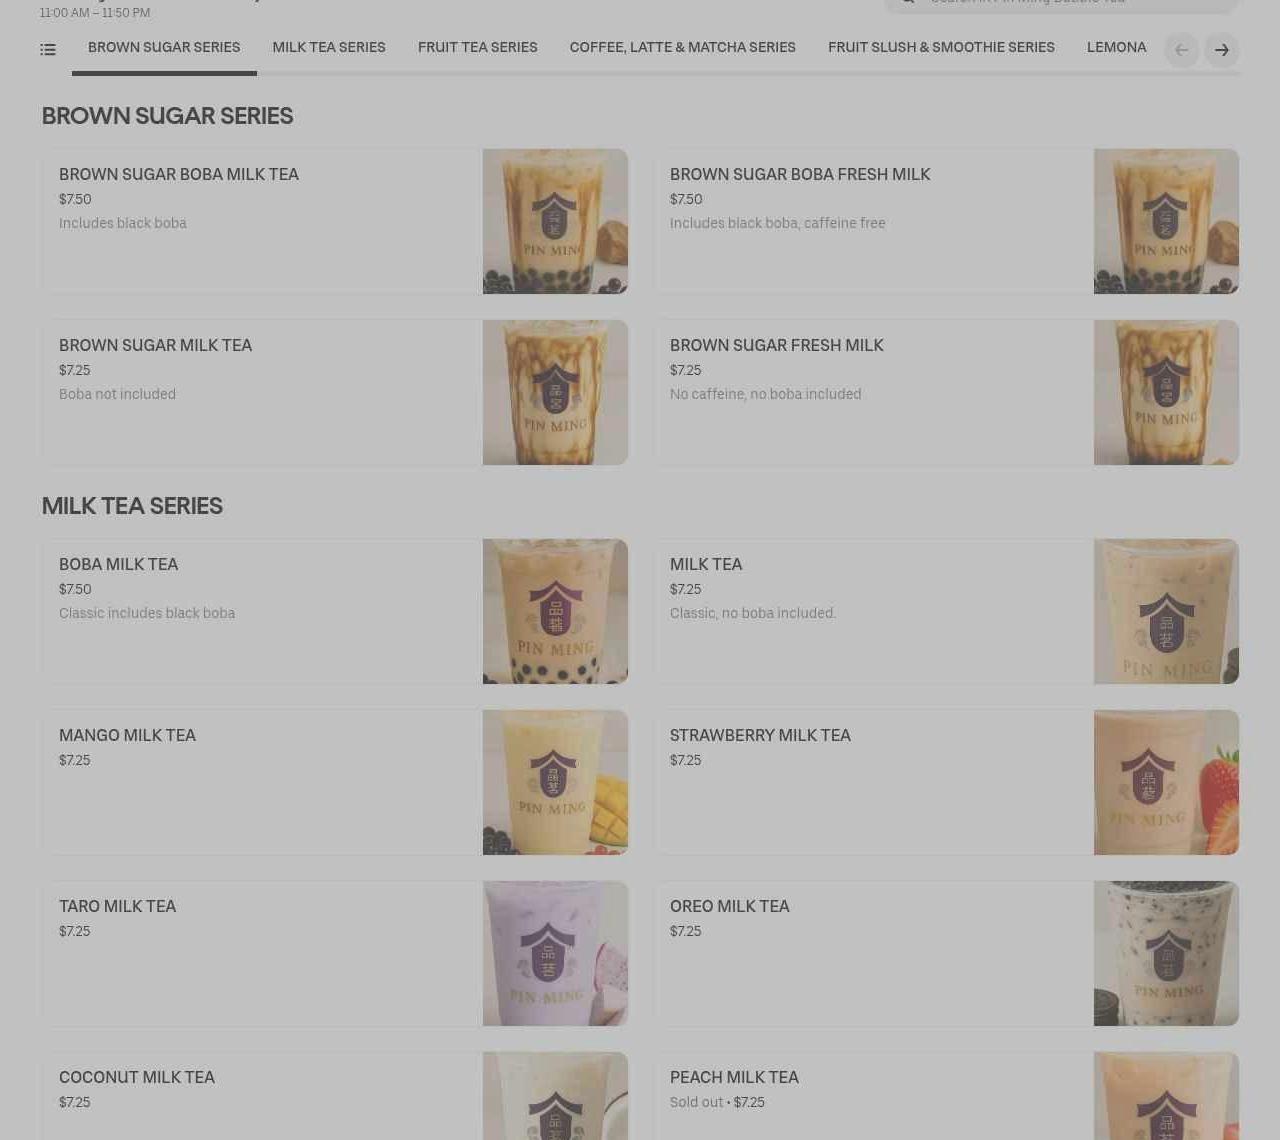Open the menu category list icon

[x=48, y=49]
